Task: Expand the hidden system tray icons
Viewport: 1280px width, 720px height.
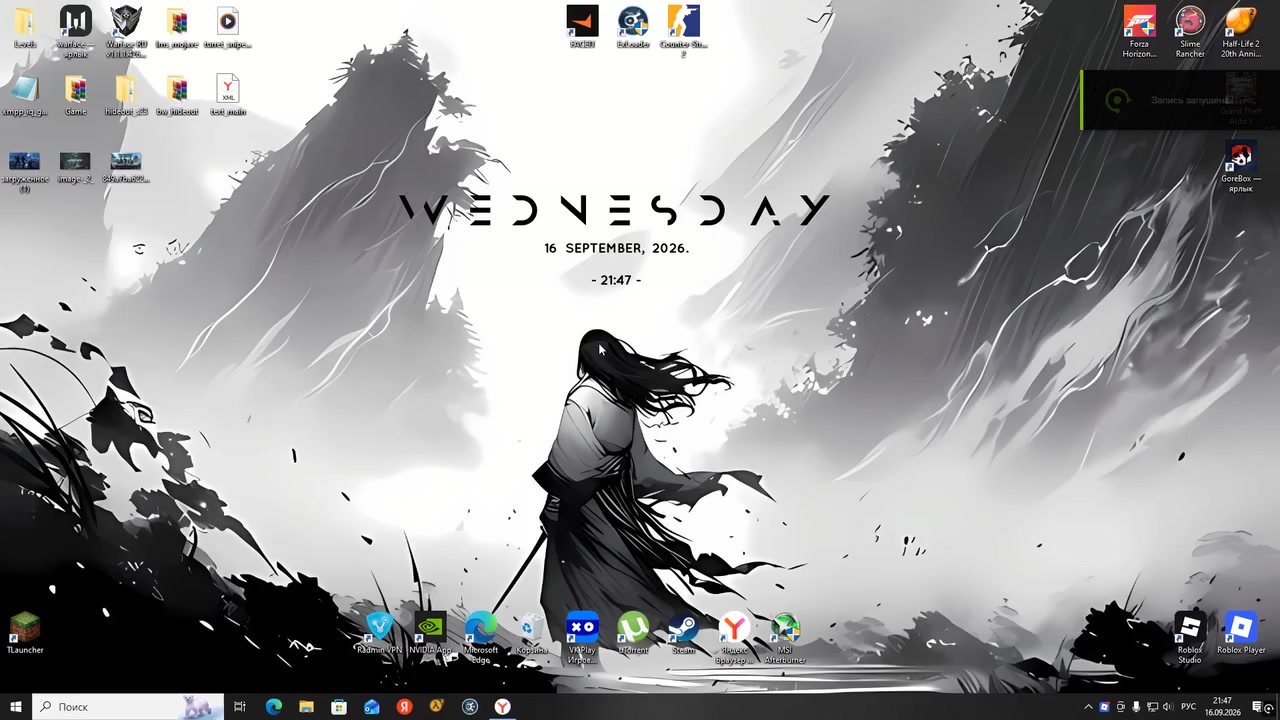Action: pos(1089,707)
